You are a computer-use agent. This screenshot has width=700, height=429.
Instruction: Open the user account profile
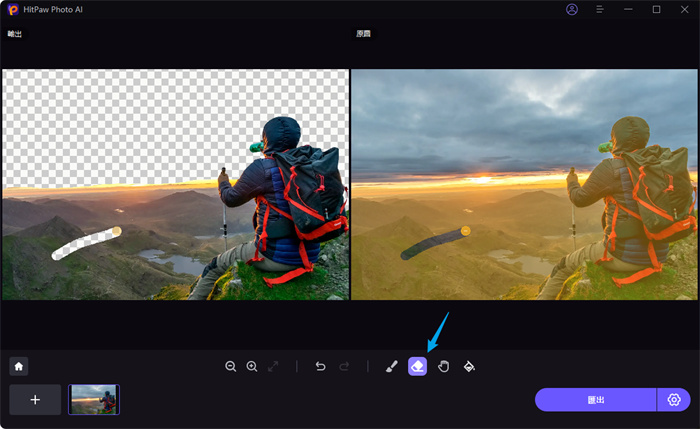pyautogui.click(x=572, y=9)
